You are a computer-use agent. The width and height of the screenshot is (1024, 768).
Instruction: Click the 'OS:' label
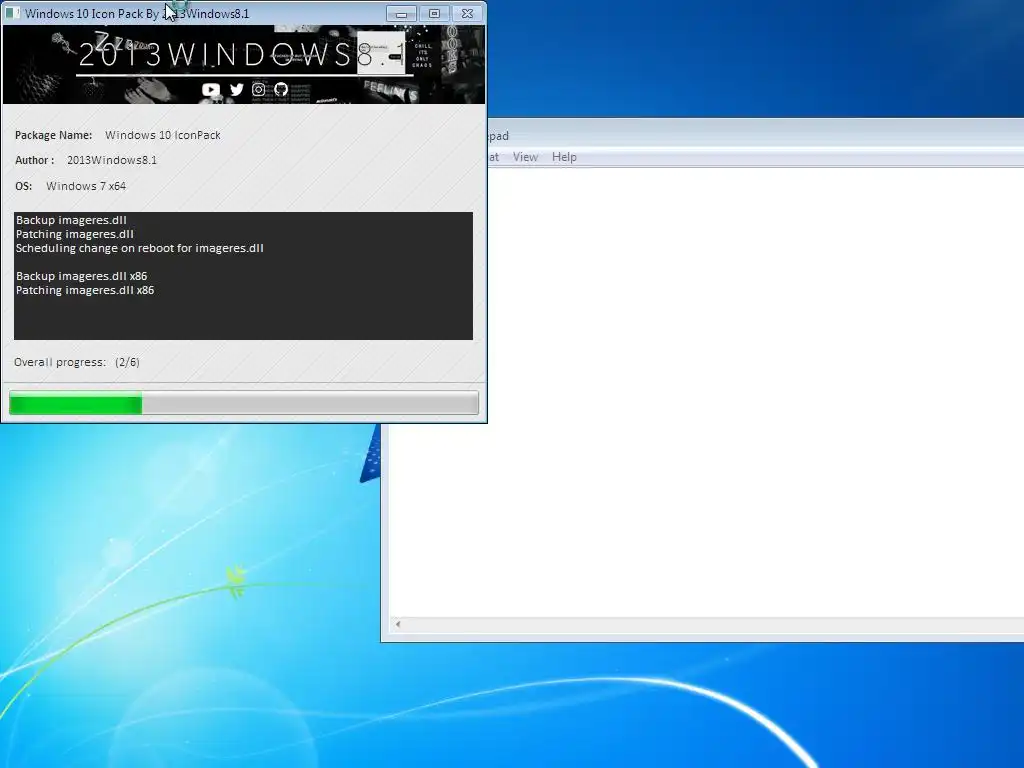pos(24,186)
